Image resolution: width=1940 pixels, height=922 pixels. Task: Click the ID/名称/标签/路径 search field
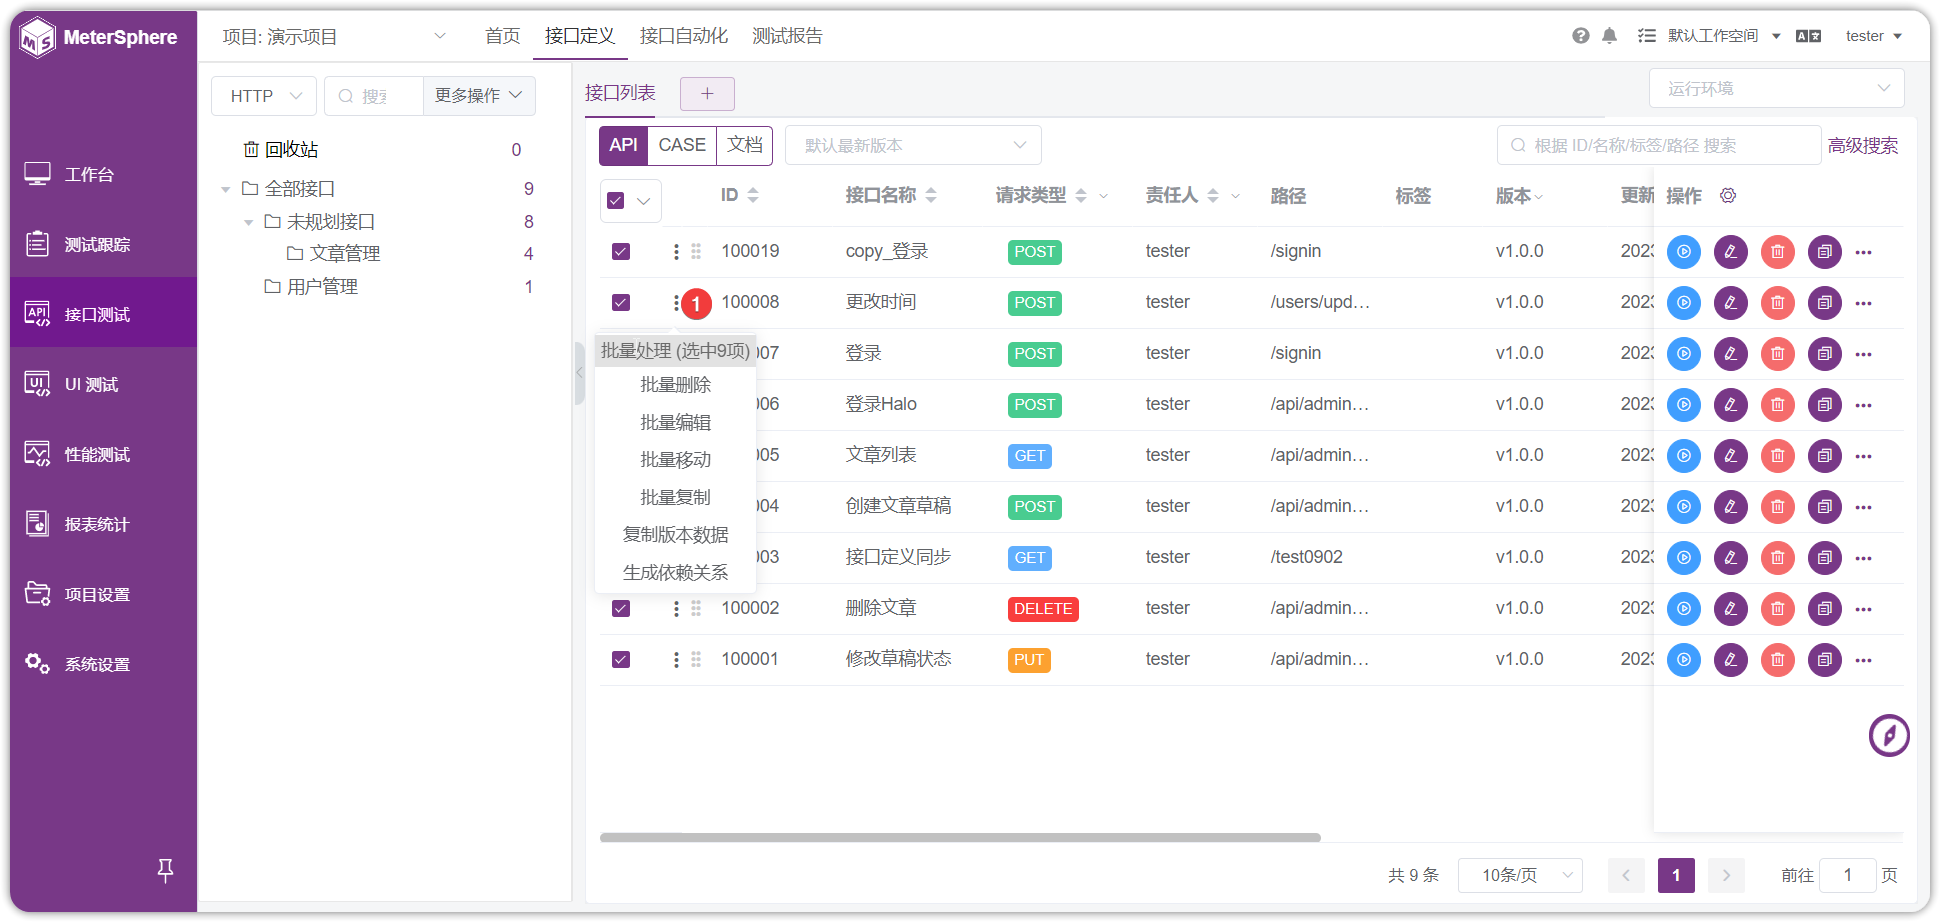point(1659,145)
